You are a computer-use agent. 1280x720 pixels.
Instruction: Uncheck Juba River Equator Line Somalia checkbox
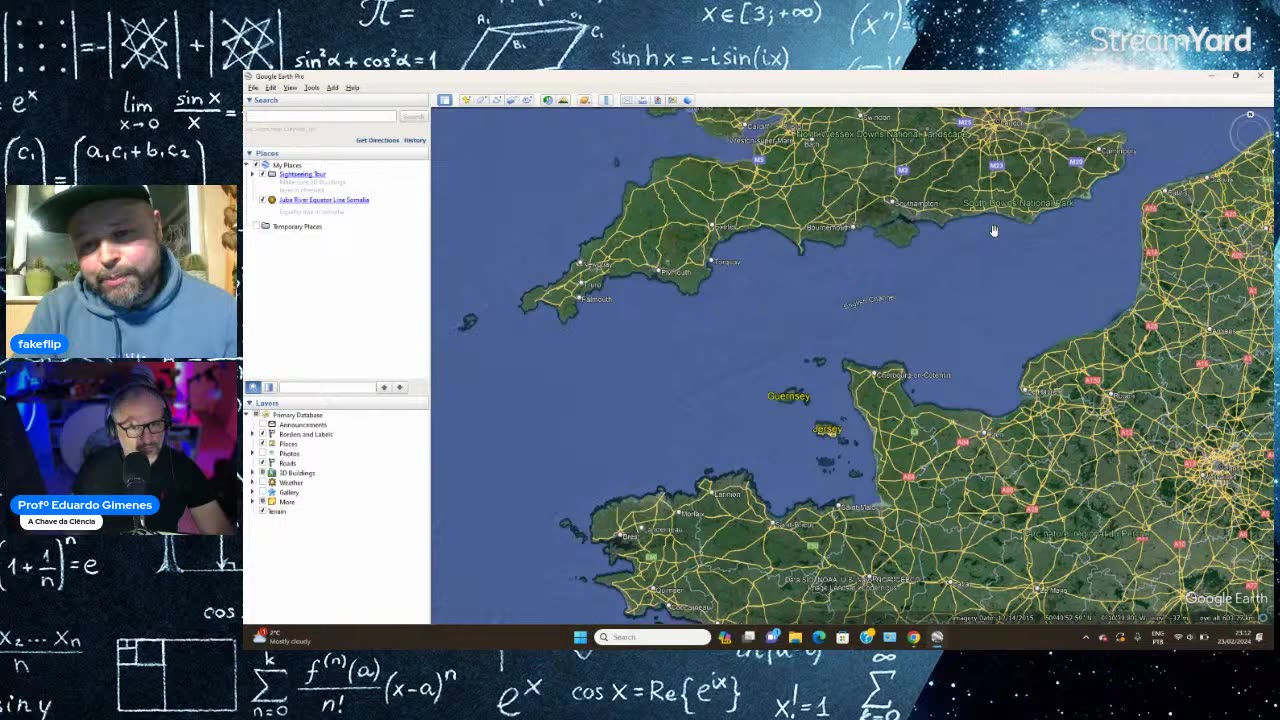point(263,200)
